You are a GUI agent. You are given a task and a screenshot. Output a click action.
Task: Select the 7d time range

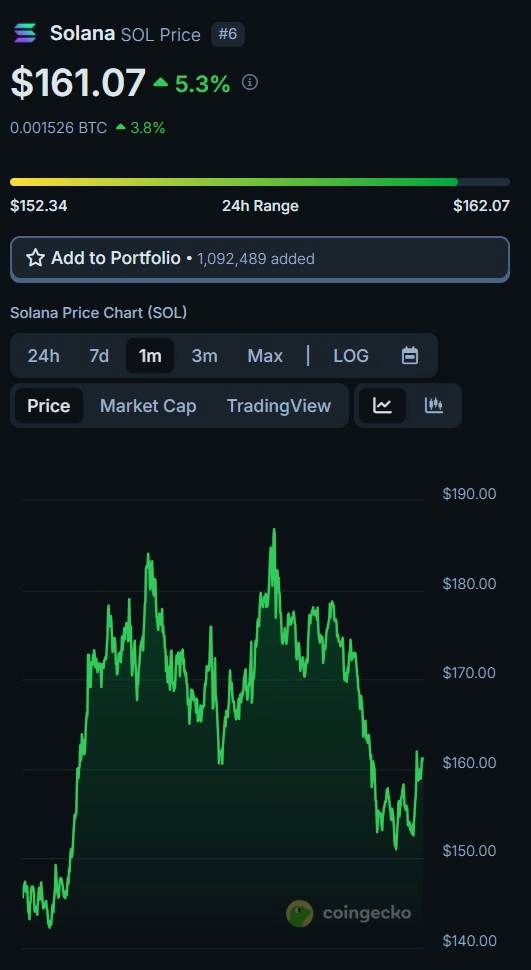tap(99, 356)
